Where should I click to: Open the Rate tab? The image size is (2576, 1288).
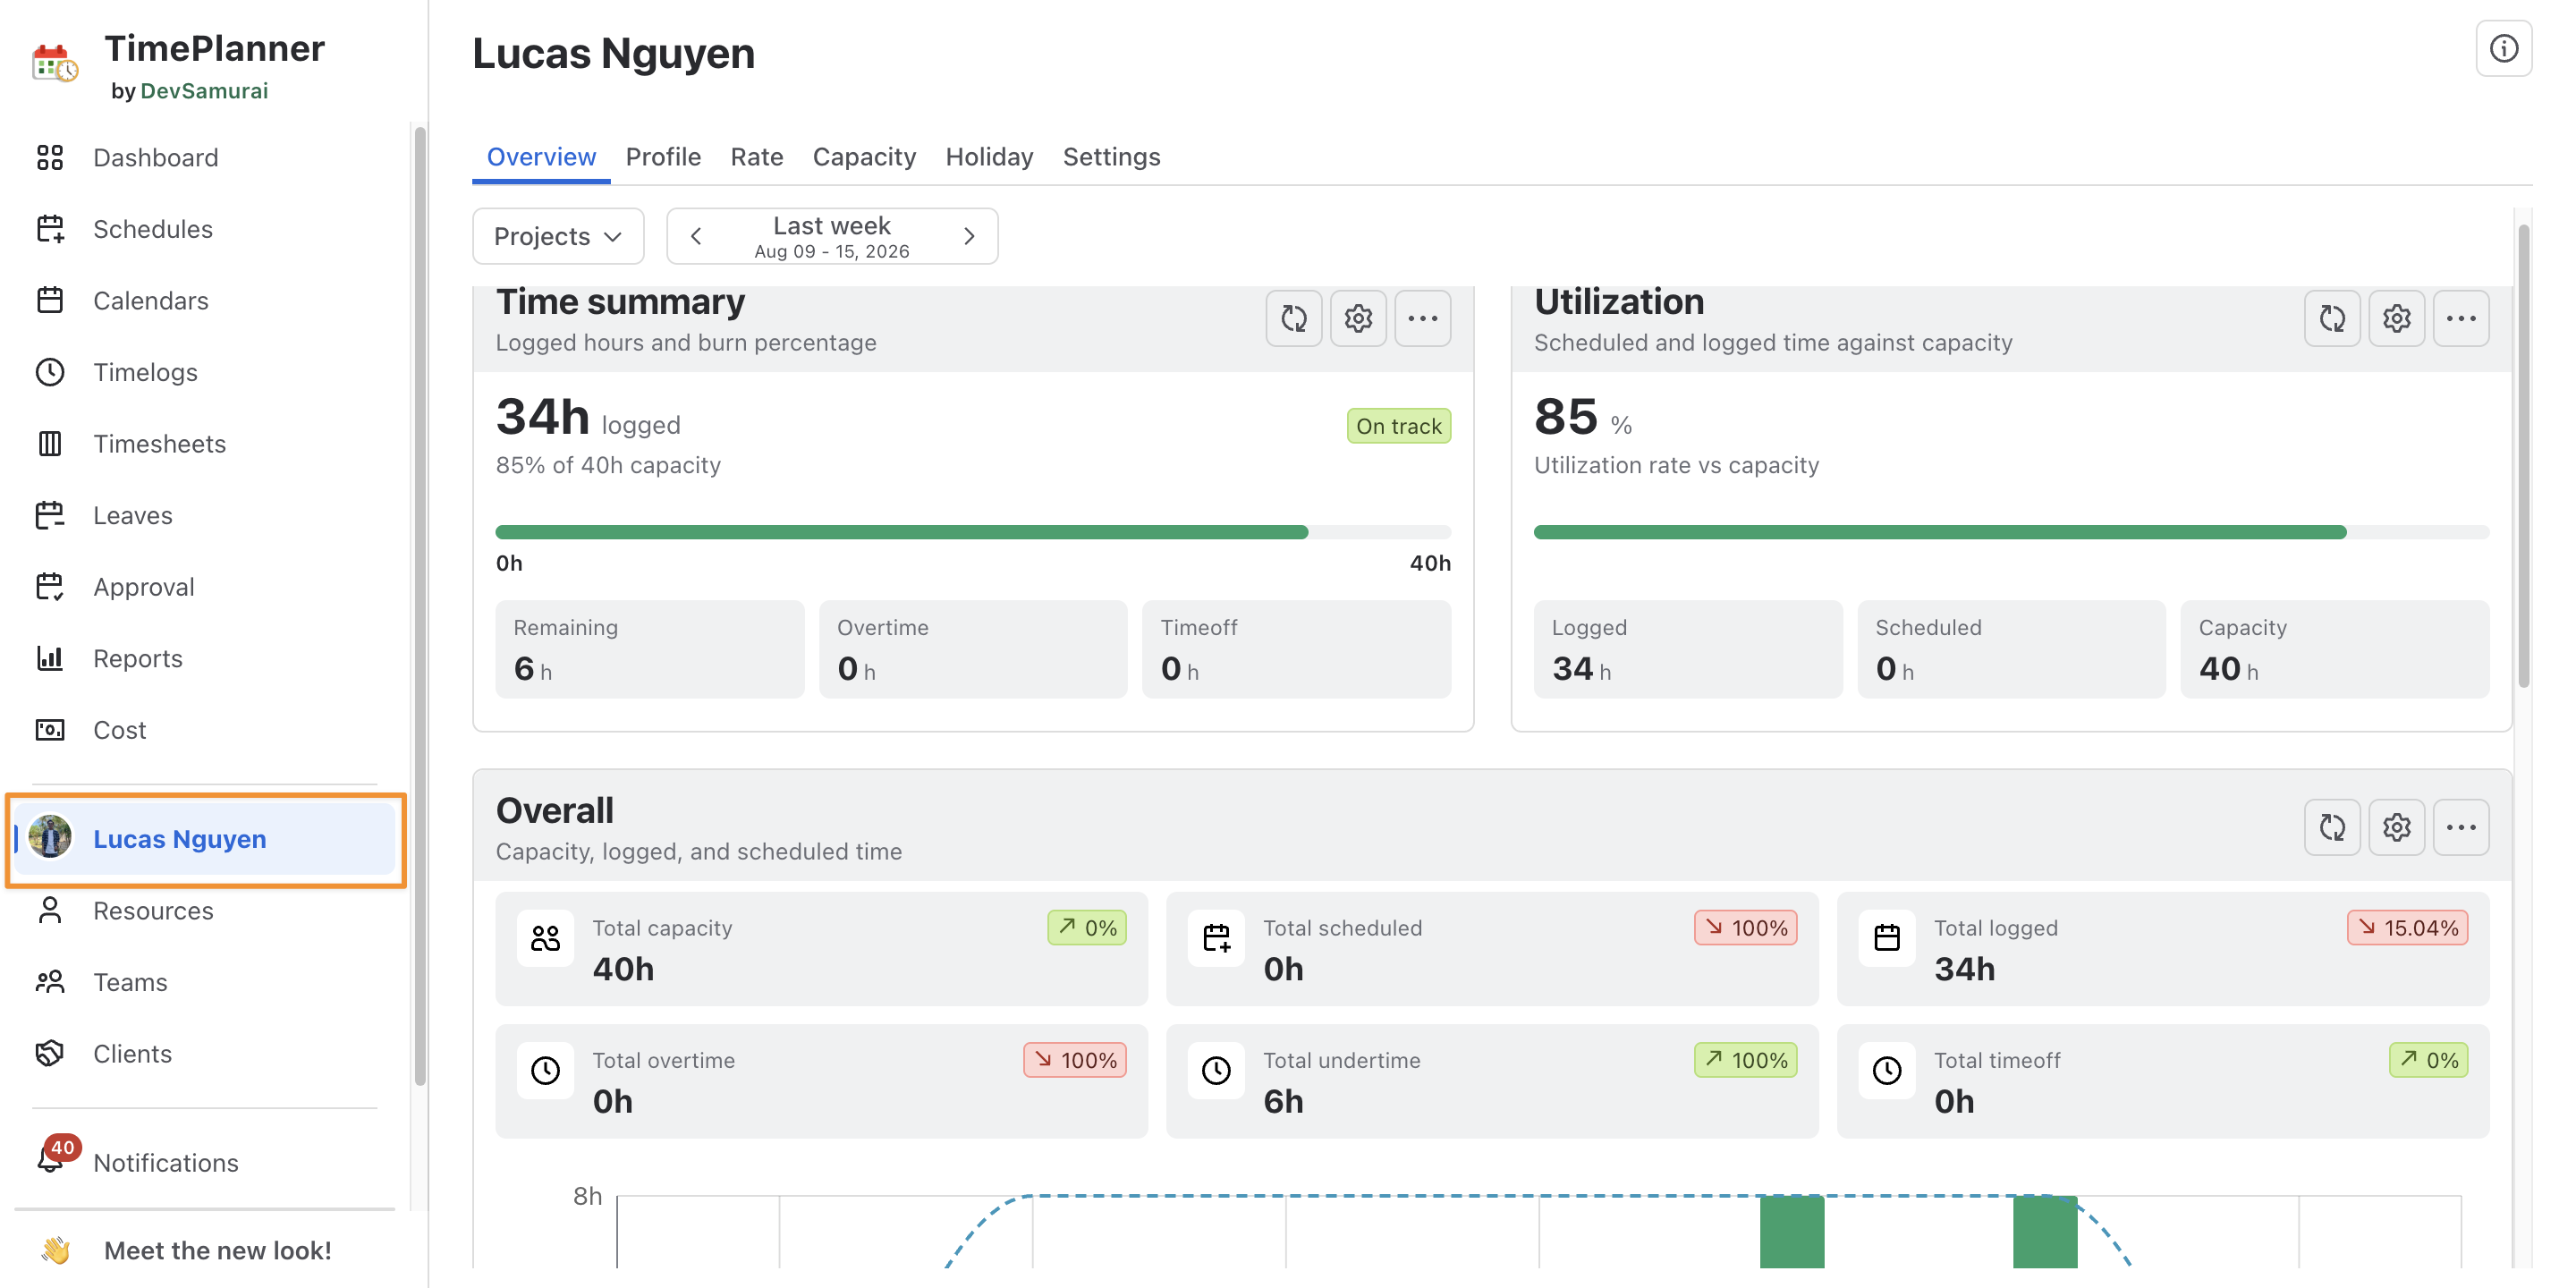(x=757, y=157)
